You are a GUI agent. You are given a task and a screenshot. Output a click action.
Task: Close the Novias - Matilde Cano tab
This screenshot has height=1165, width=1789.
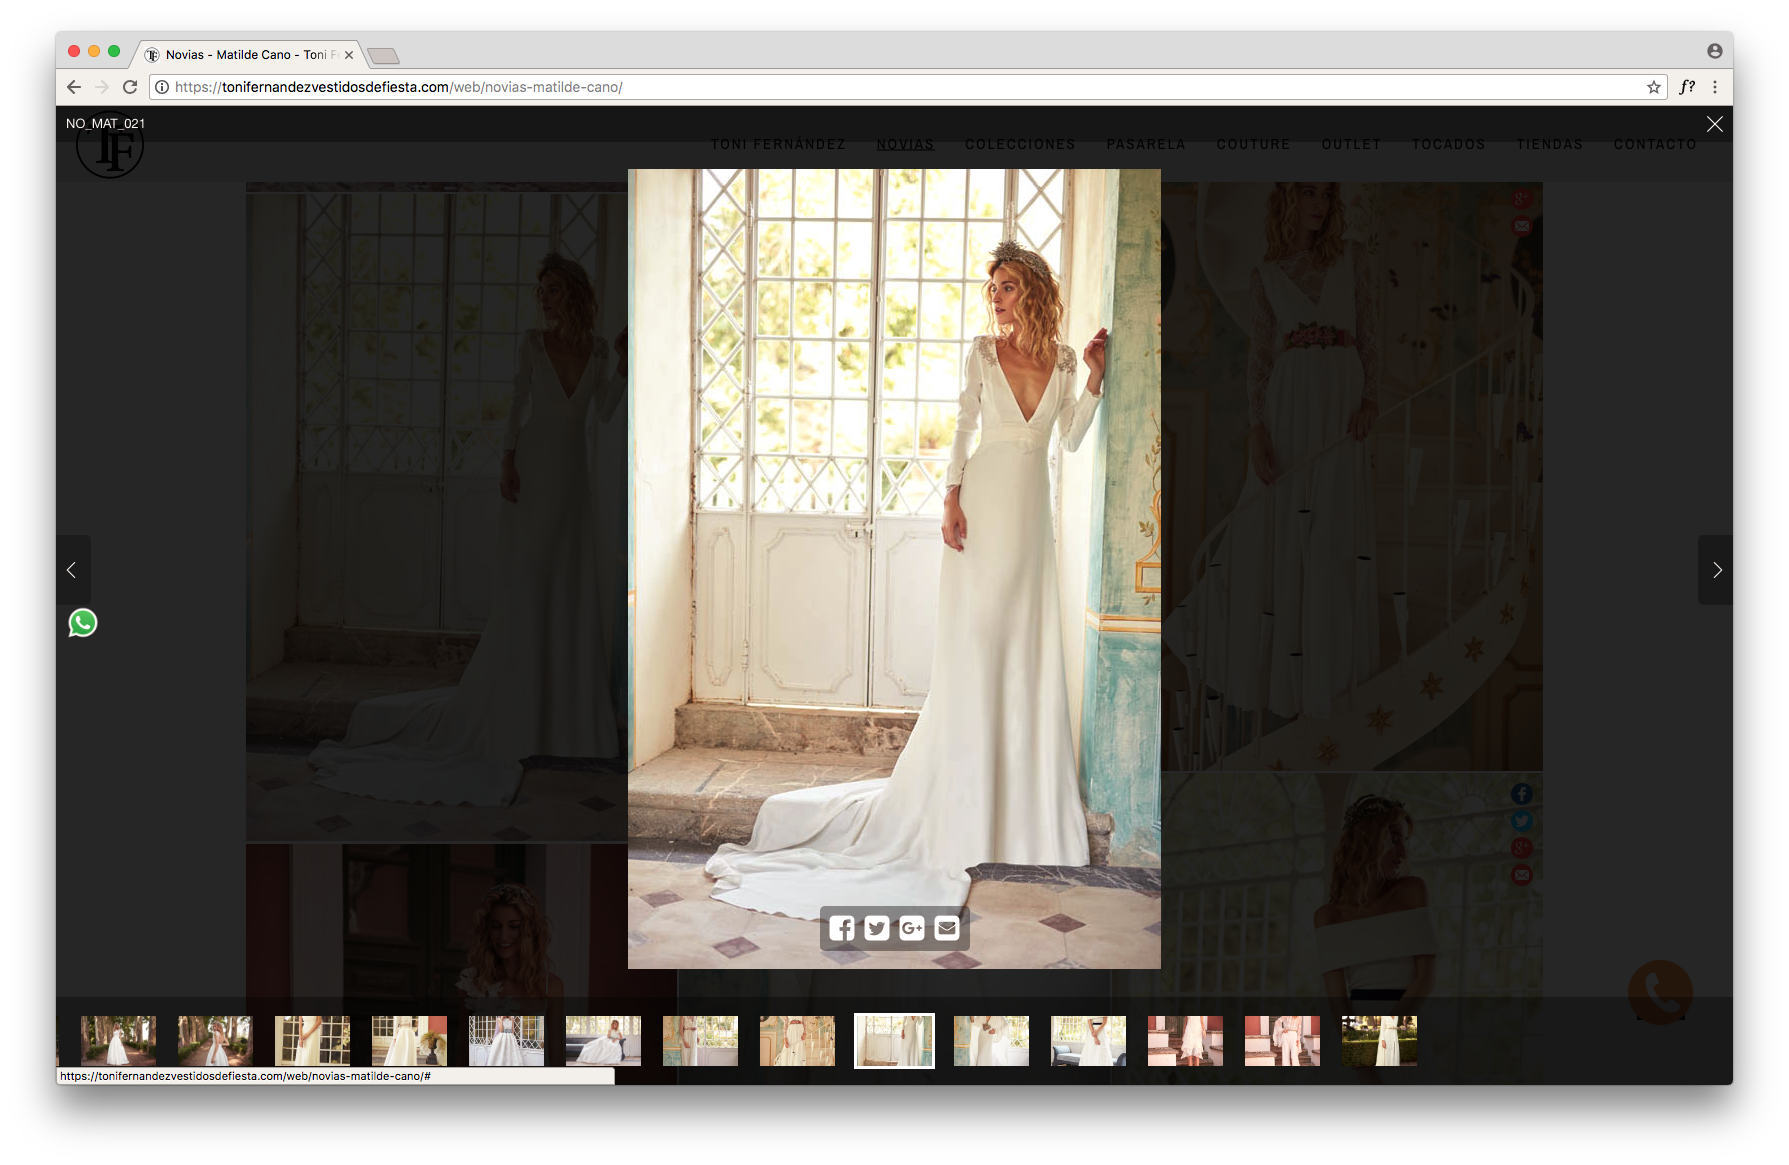tap(349, 55)
